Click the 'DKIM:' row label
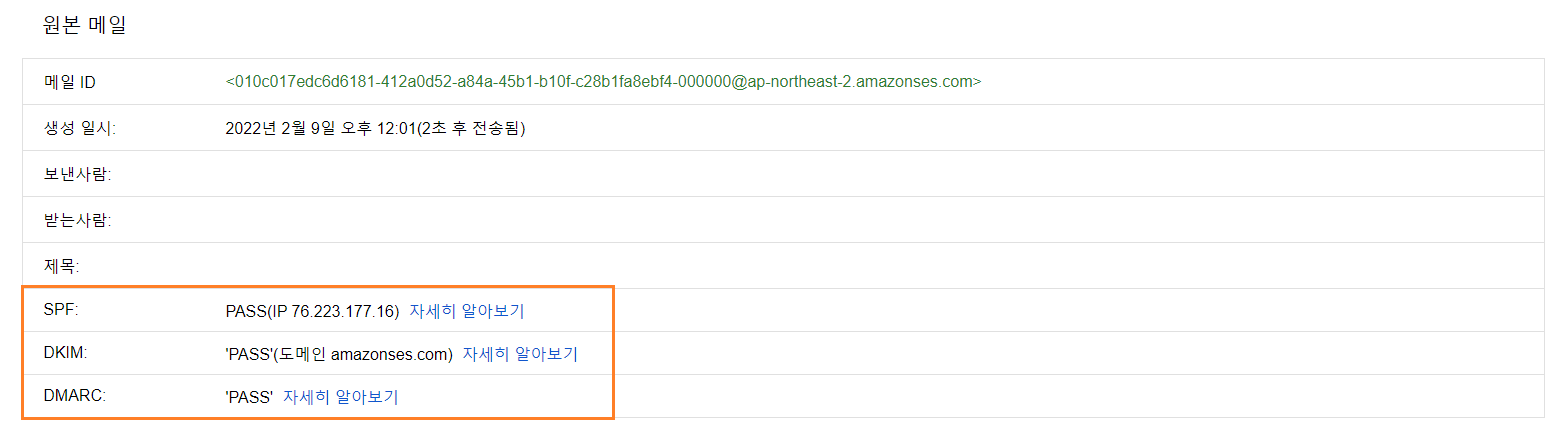The height and width of the screenshot is (446, 1563). click(x=65, y=353)
